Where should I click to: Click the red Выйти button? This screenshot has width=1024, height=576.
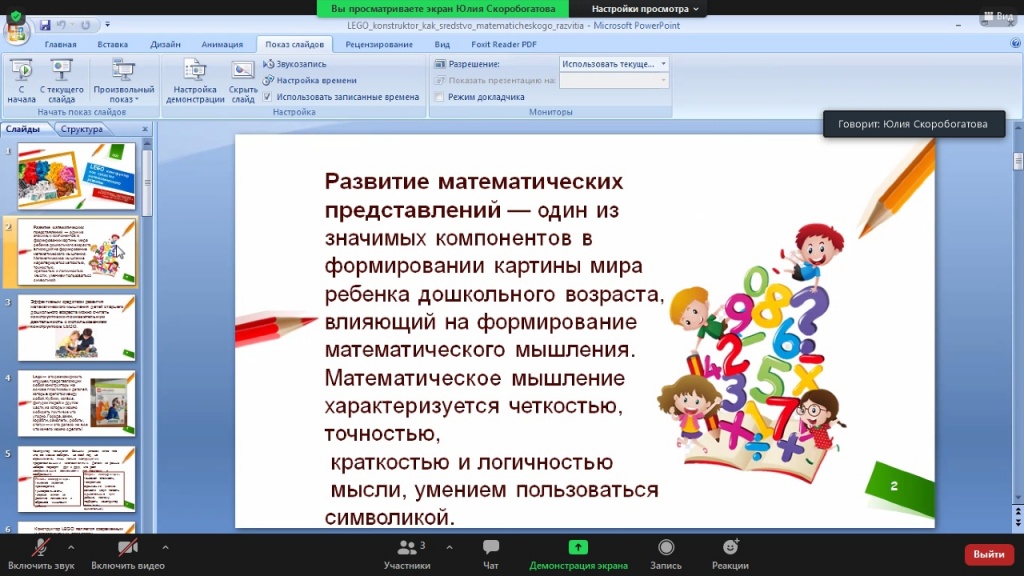coord(988,554)
